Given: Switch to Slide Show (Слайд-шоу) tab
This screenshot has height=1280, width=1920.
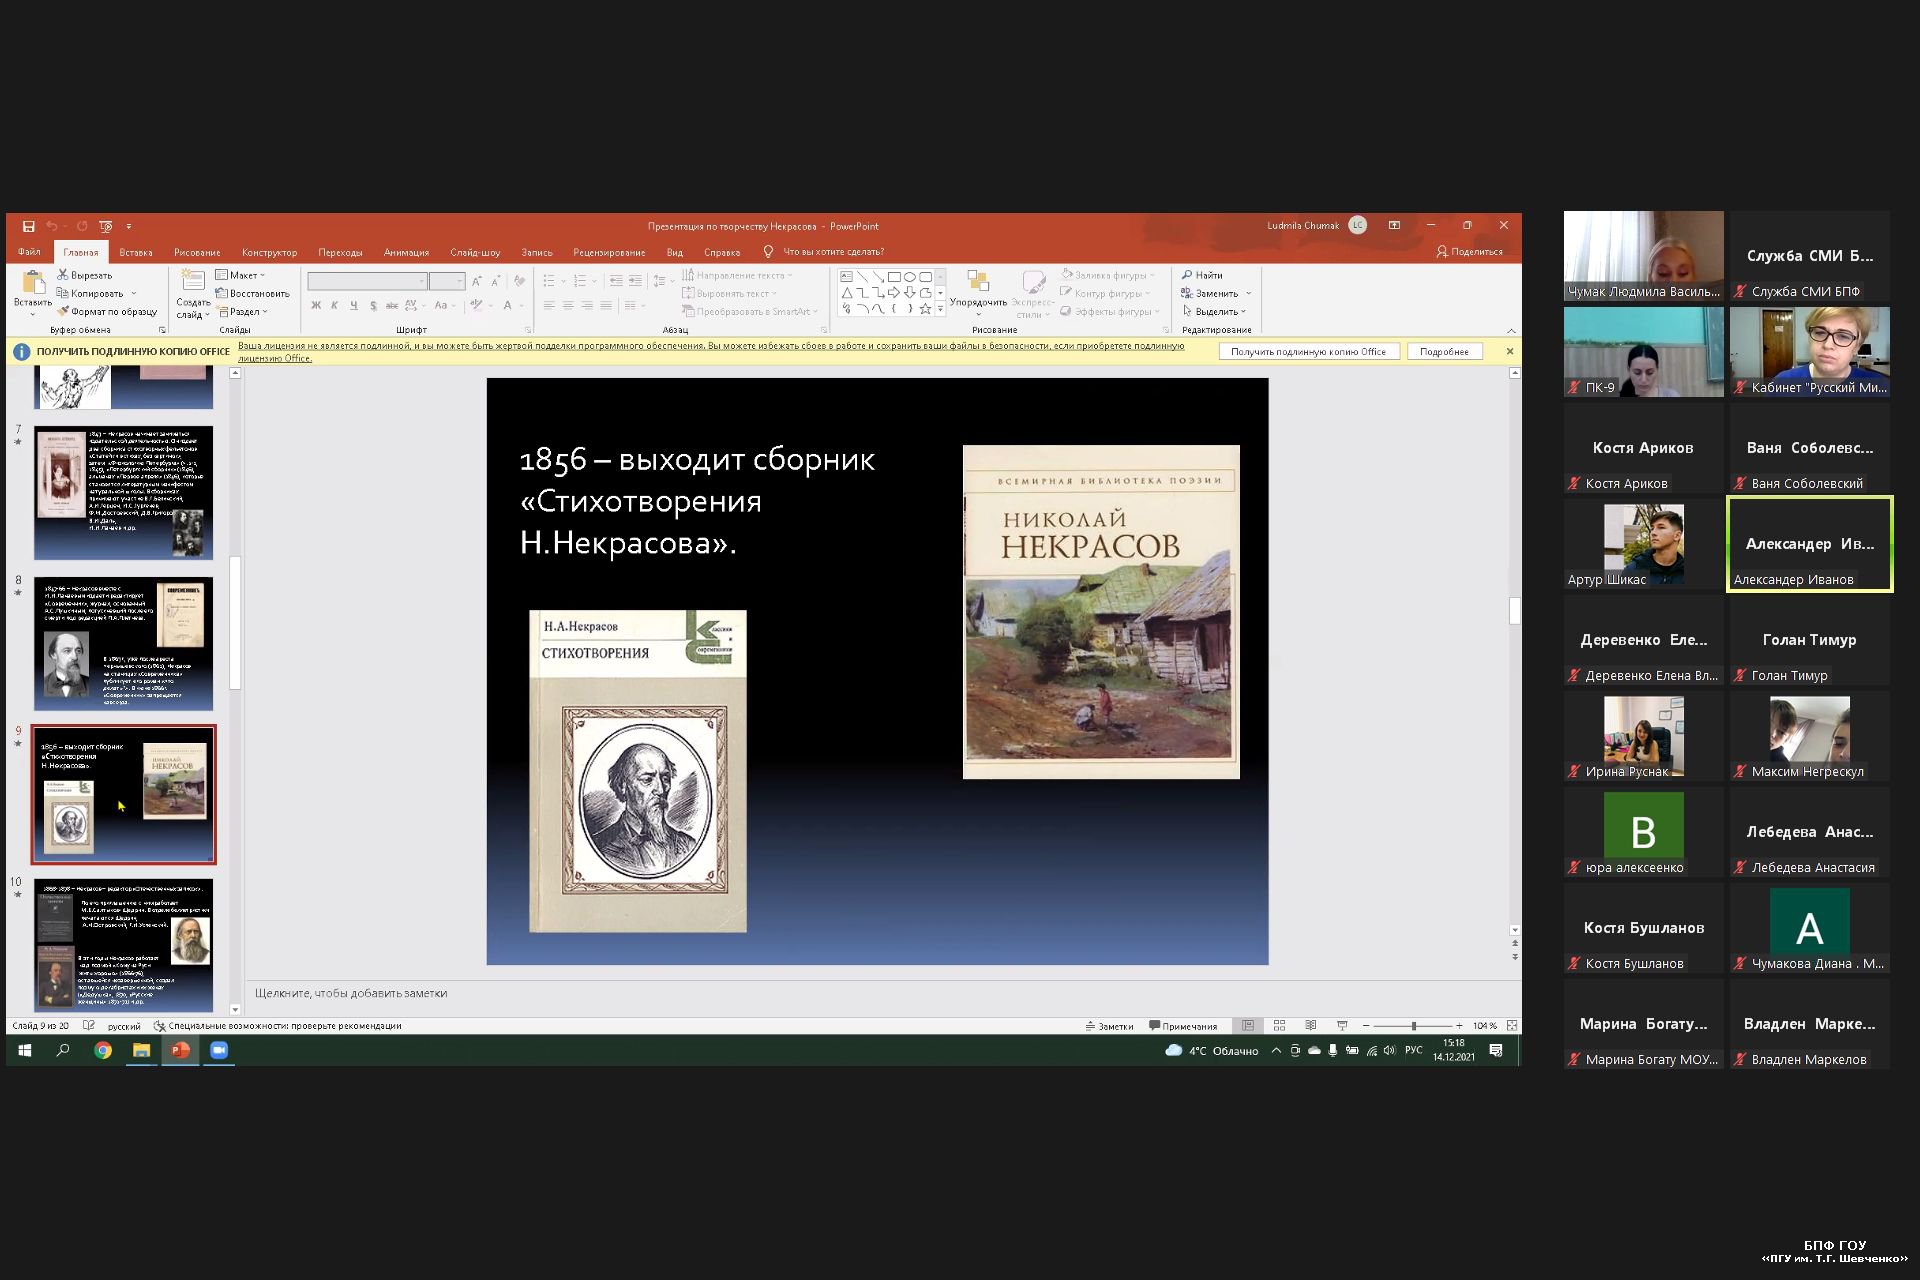Looking at the screenshot, I should click(x=475, y=252).
